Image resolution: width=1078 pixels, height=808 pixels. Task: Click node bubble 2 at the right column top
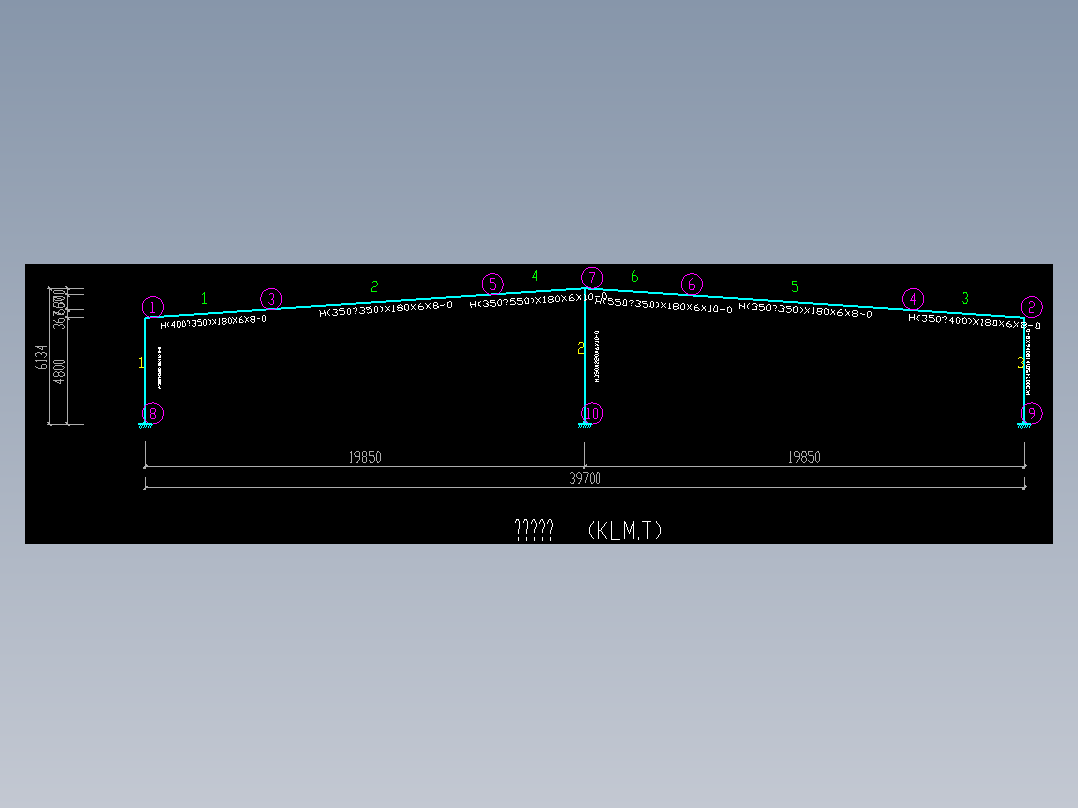[1033, 309]
